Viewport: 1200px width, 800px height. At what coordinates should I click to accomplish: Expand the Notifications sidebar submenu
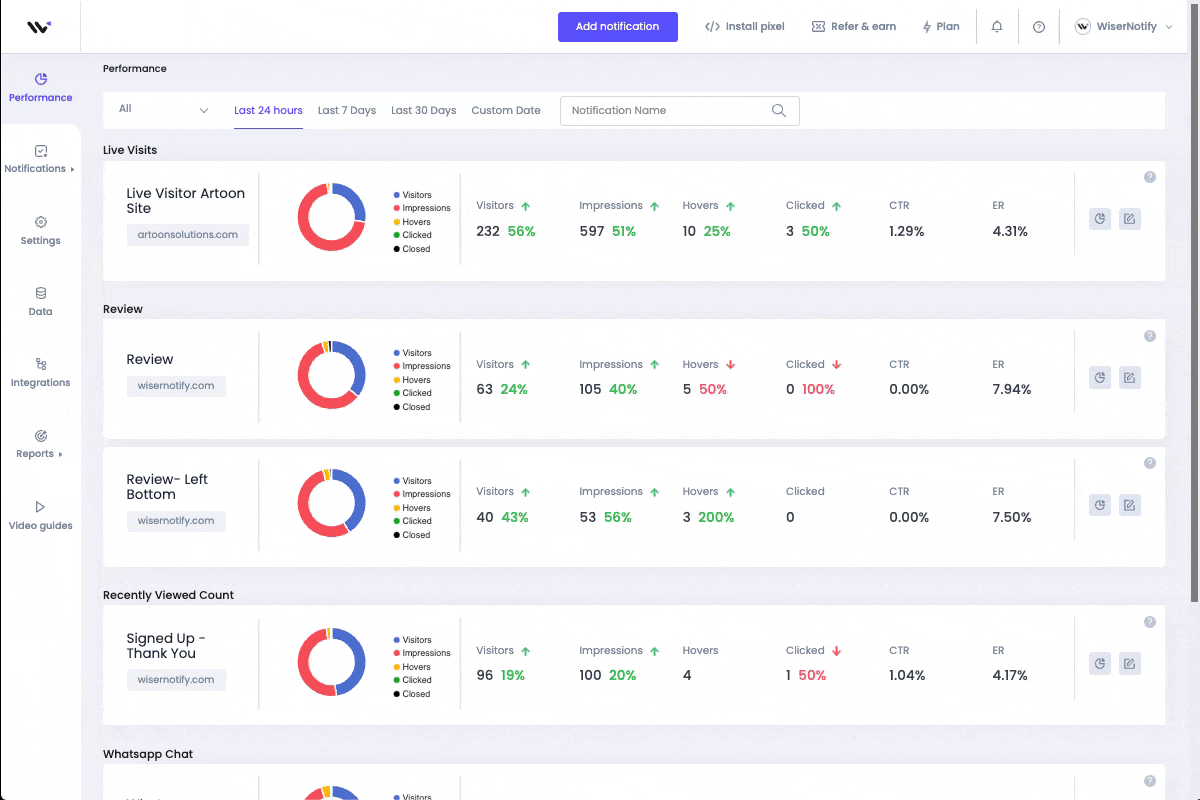pos(73,170)
